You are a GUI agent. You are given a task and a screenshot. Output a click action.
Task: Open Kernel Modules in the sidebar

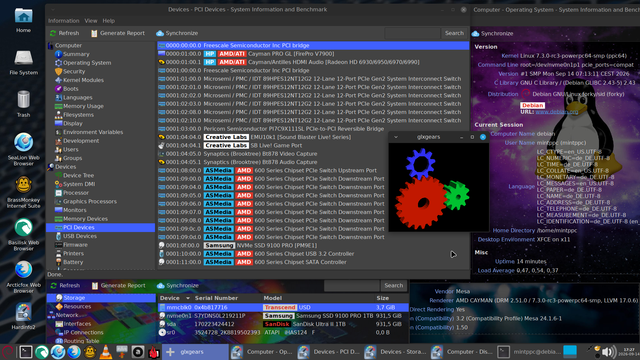(83, 80)
